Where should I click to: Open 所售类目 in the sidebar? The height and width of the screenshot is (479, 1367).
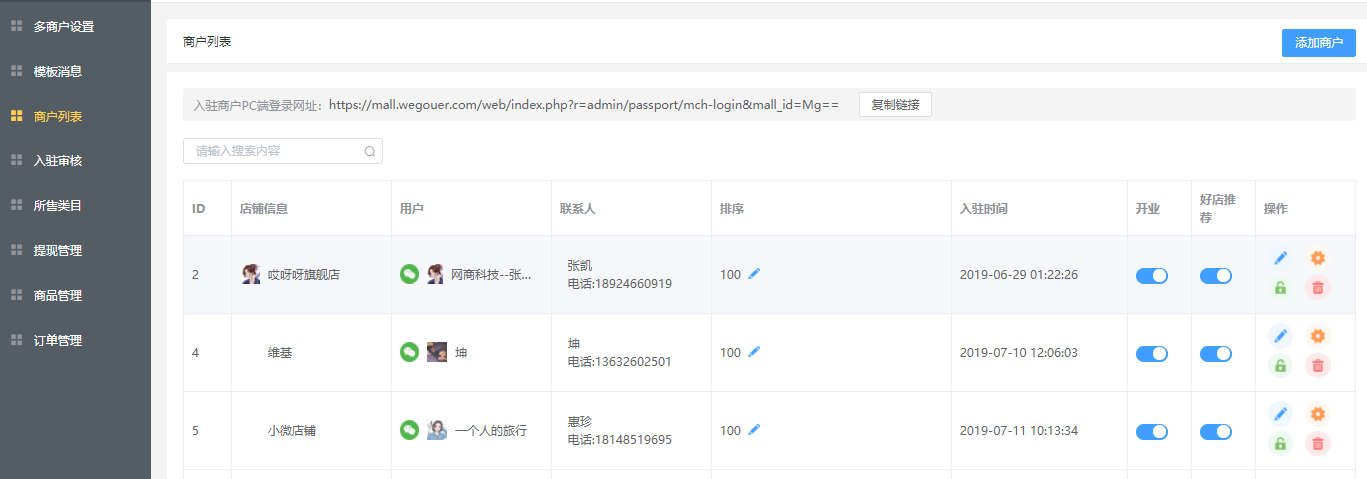pyautogui.click(x=57, y=206)
